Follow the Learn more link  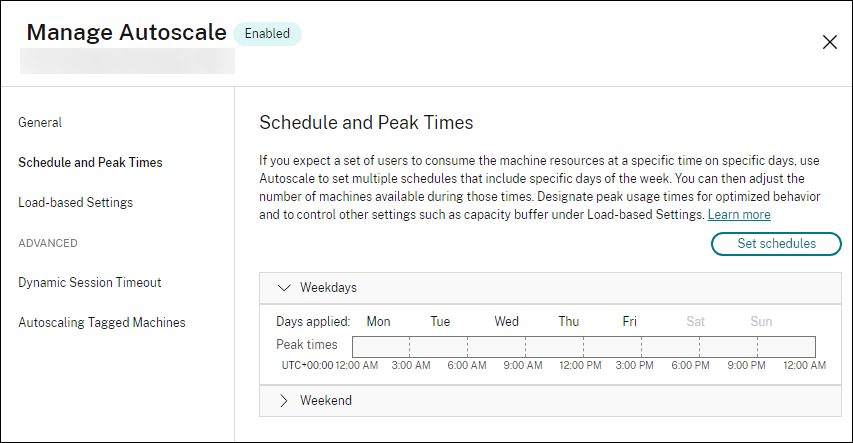click(739, 215)
